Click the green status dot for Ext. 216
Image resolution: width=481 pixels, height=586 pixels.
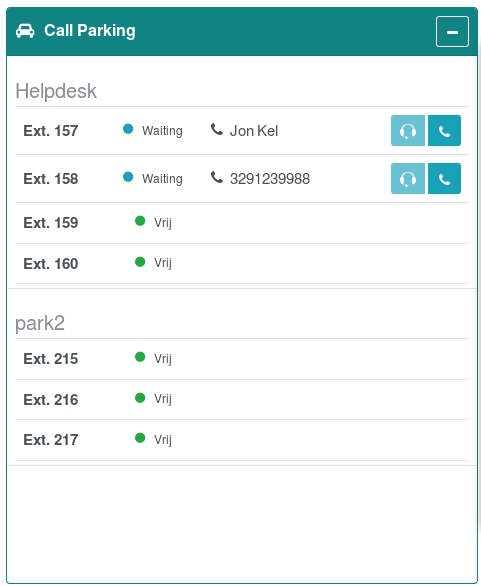(140, 398)
